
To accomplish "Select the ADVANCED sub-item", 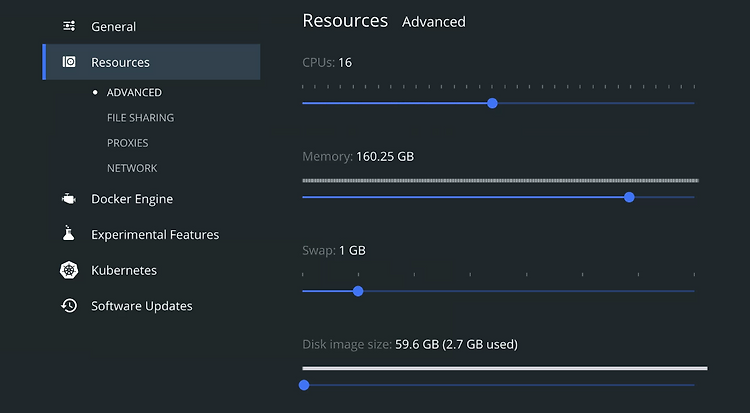I will (134, 92).
